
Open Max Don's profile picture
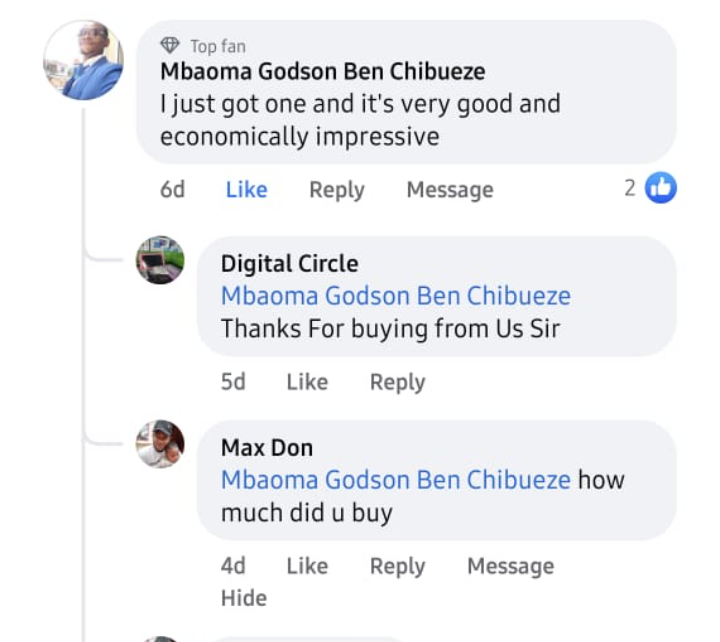click(x=160, y=444)
